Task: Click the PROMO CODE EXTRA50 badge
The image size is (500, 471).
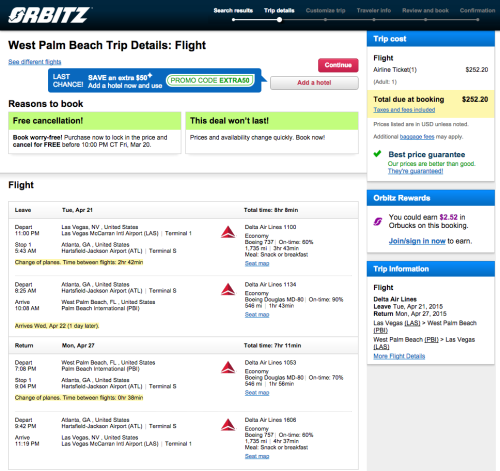Action: (x=210, y=80)
